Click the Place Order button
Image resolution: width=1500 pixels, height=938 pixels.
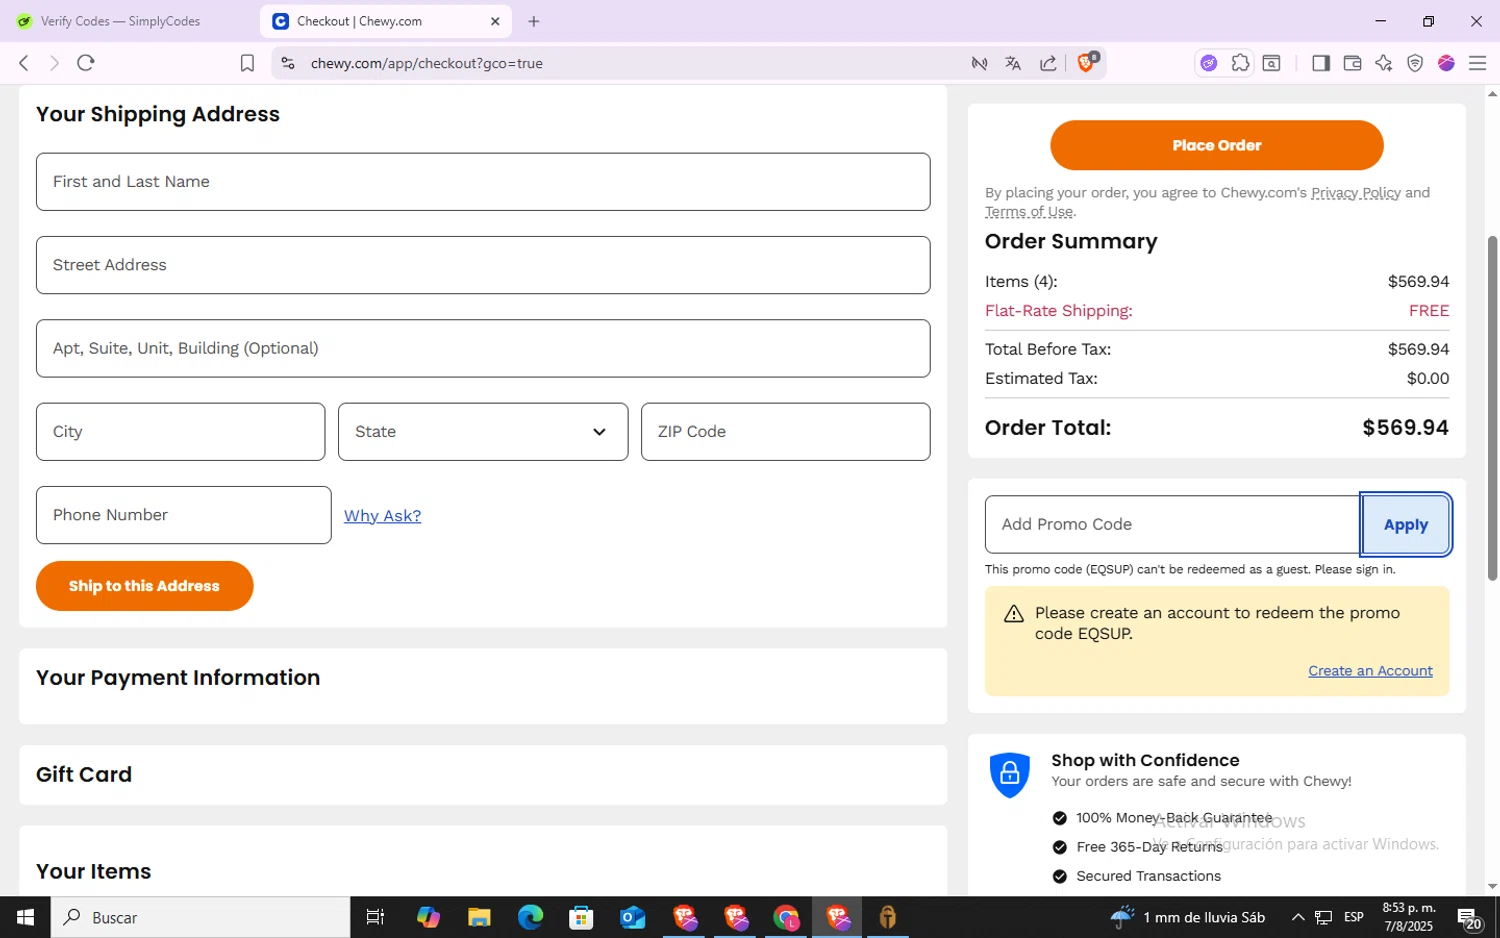click(1216, 145)
